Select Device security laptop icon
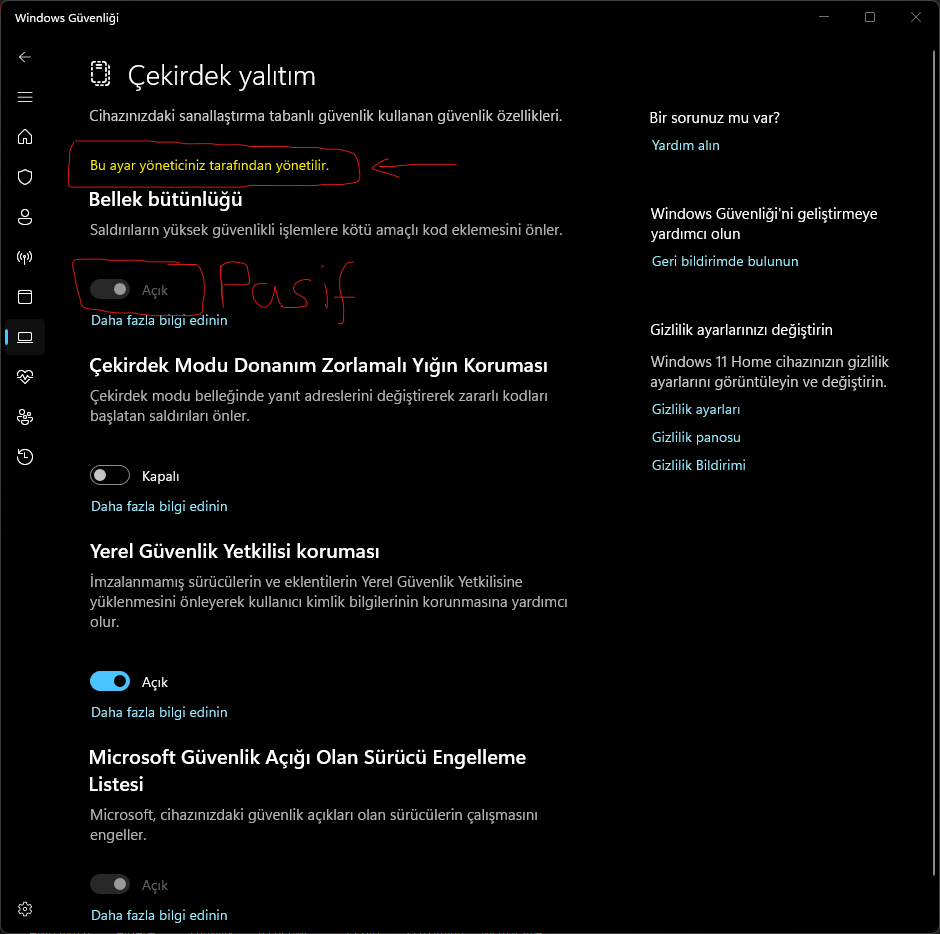This screenshot has height=934, width=940. tap(25, 337)
